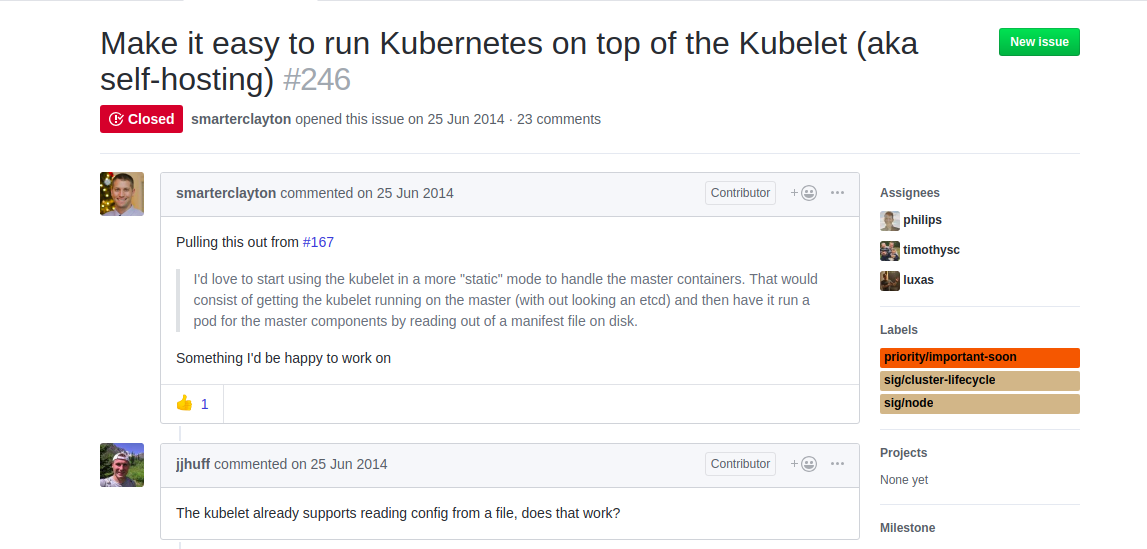Select the sig/cluster-lifecycle label

tap(979, 380)
